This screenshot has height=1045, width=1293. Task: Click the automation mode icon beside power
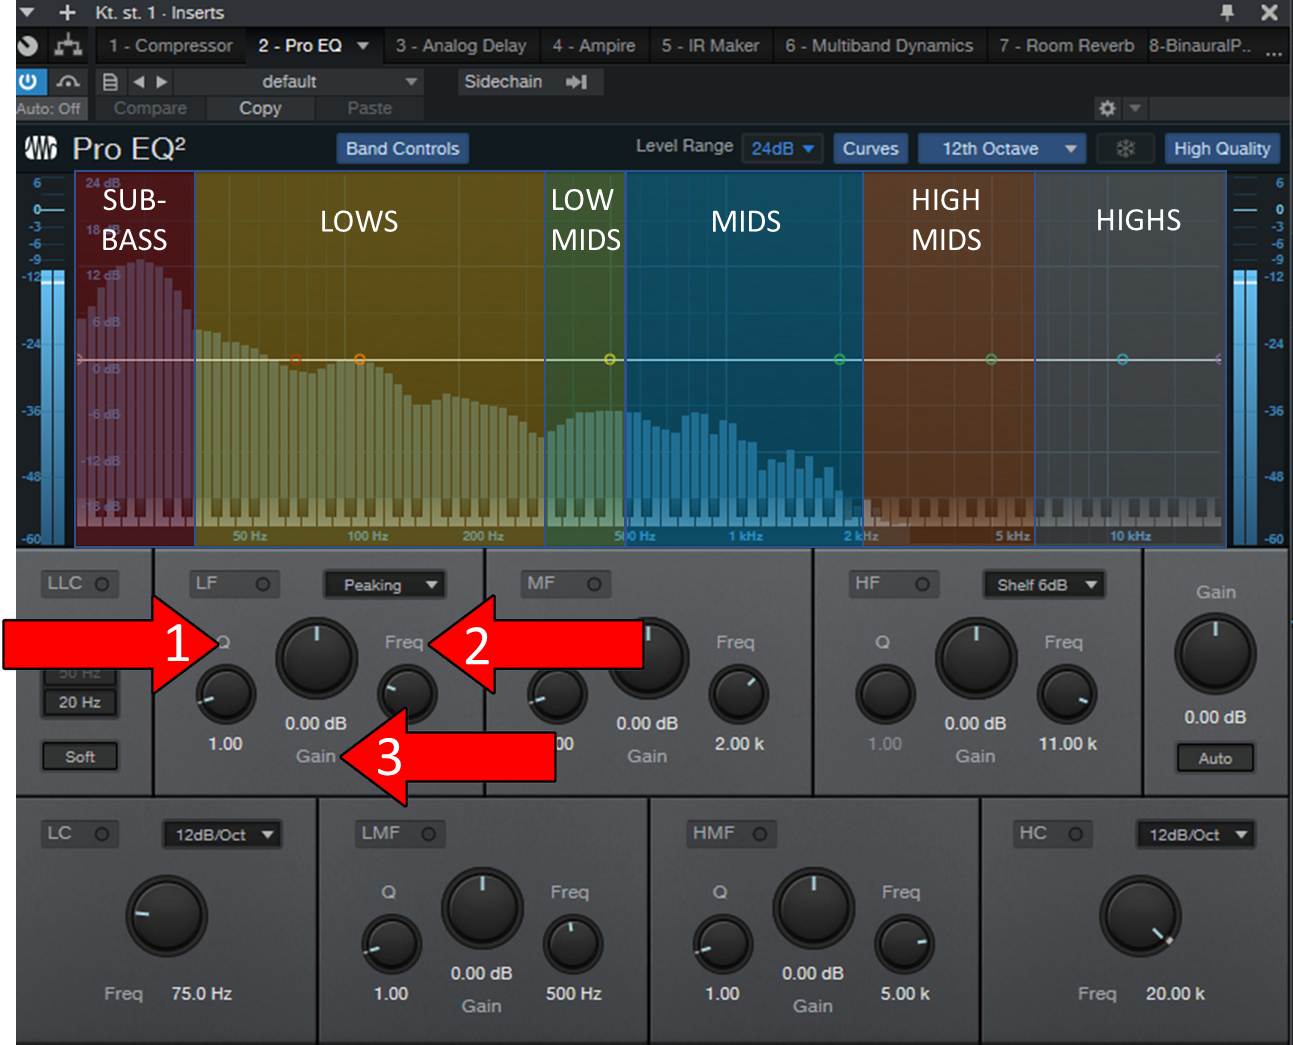(68, 81)
